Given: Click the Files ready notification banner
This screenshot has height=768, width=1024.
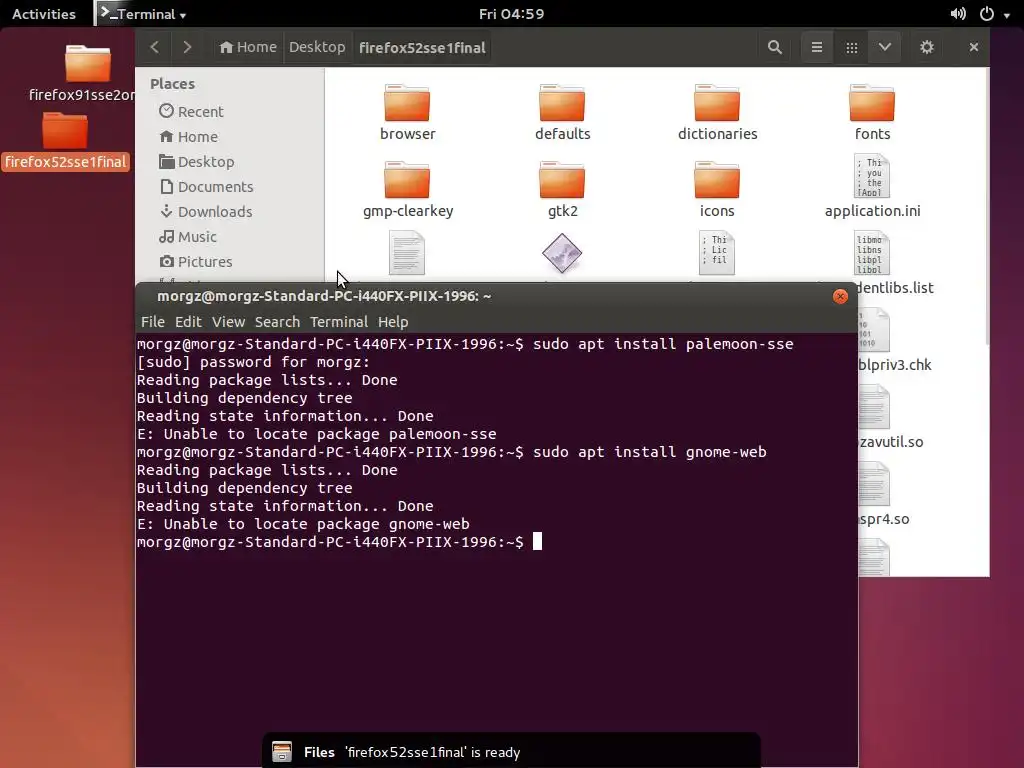Looking at the screenshot, I should tap(511, 752).
